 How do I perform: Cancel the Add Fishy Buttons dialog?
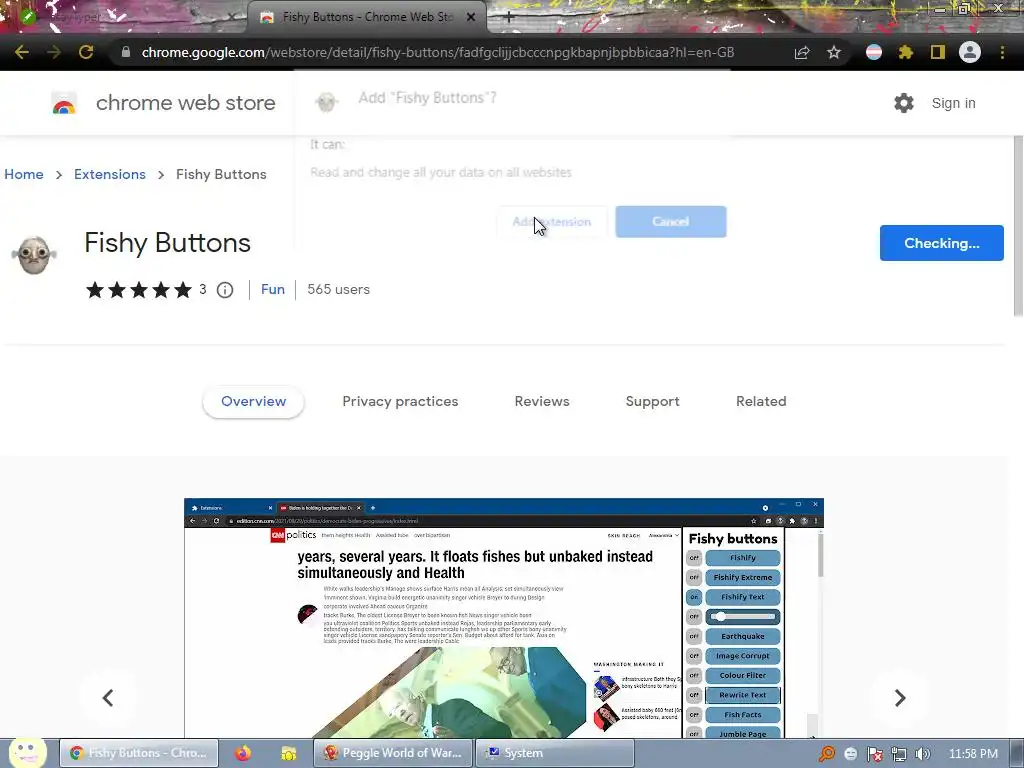pyautogui.click(x=671, y=221)
